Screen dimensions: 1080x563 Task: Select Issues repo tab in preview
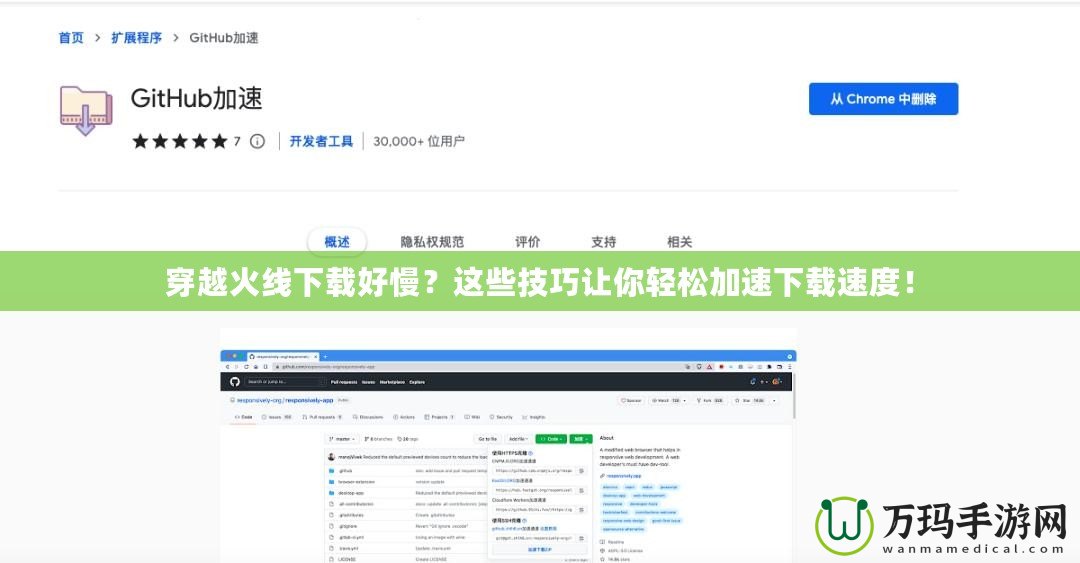tap(276, 417)
